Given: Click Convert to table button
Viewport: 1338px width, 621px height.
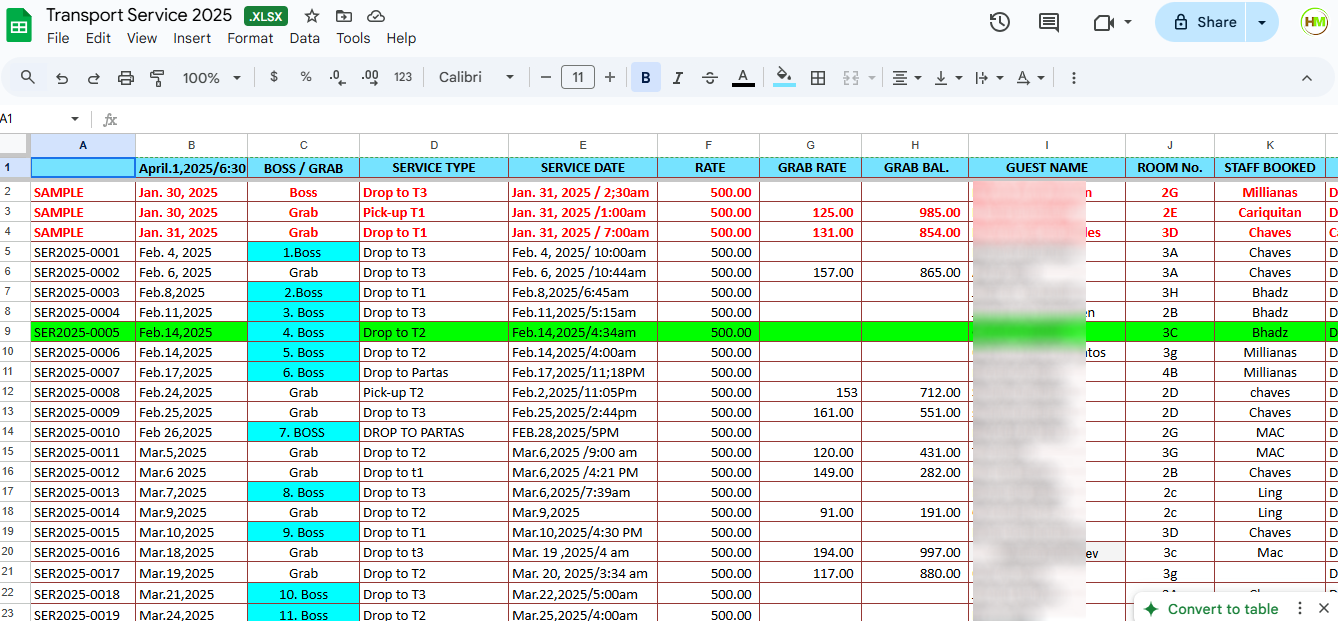Looking at the screenshot, I should pyautogui.click(x=1222, y=609).
